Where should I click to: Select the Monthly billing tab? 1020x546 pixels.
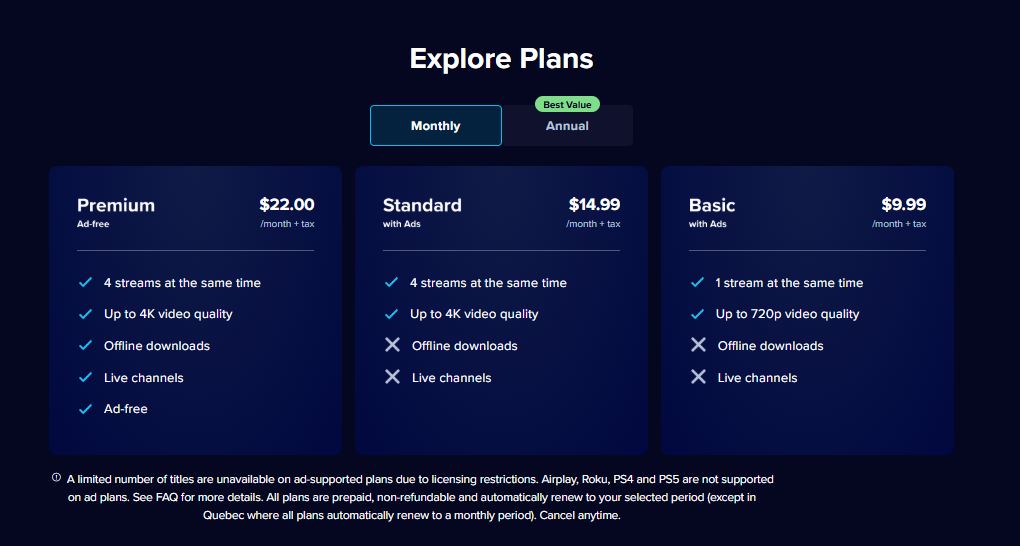435,126
